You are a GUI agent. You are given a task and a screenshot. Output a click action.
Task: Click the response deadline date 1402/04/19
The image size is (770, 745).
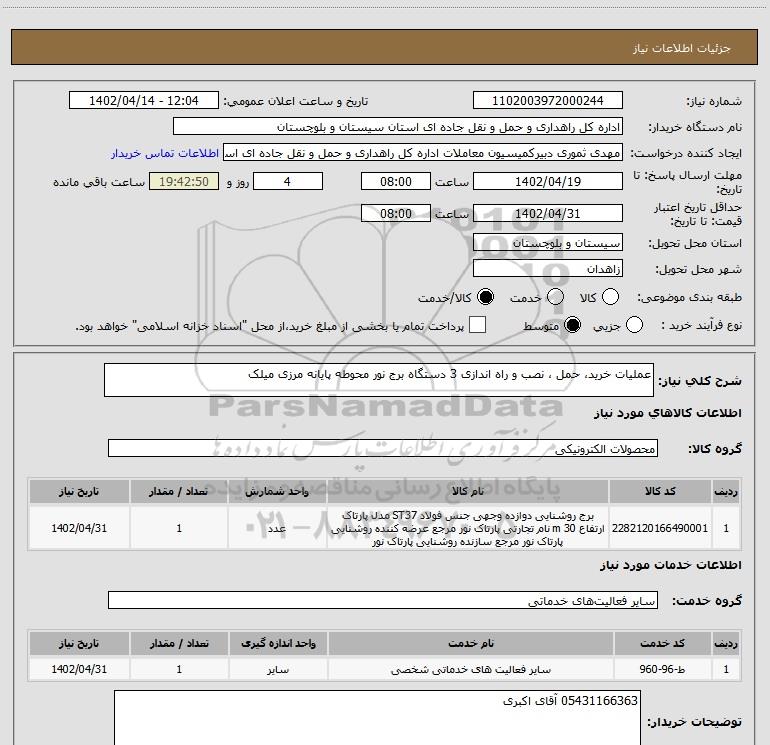click(548, 181)
